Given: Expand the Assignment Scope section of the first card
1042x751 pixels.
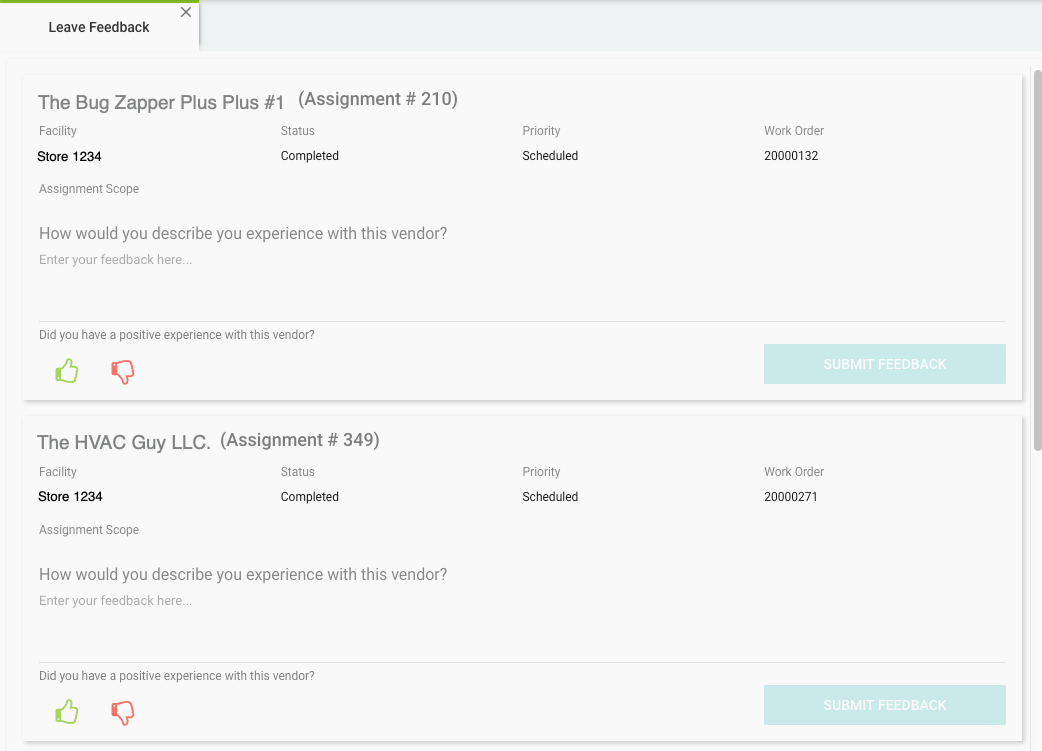Looking at the screenshot, I should point(88,188).
